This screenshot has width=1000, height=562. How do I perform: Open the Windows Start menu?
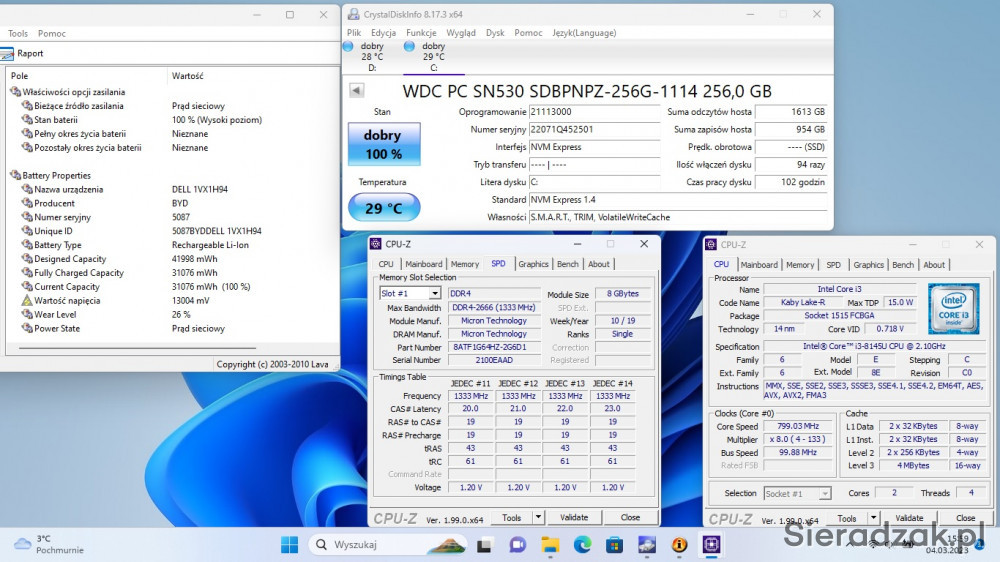coord(290,544)
